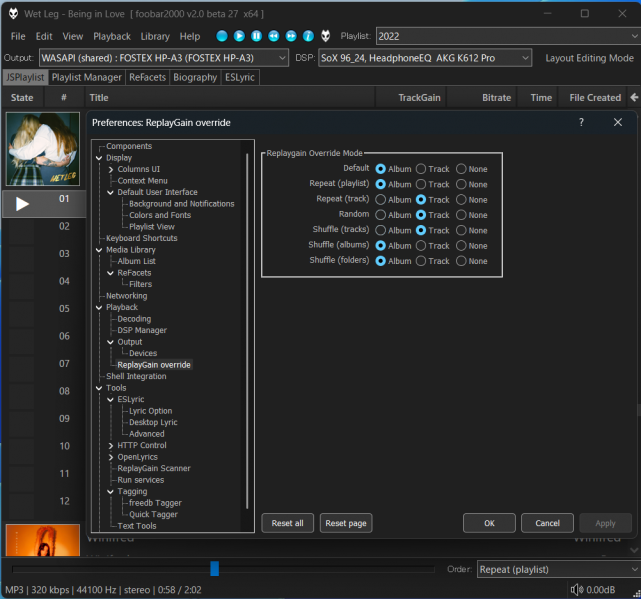Image resolution: width=641 pixels, height=599 pixels.
Task: Click the question mark help icon in Preferences
Action: 581,122
